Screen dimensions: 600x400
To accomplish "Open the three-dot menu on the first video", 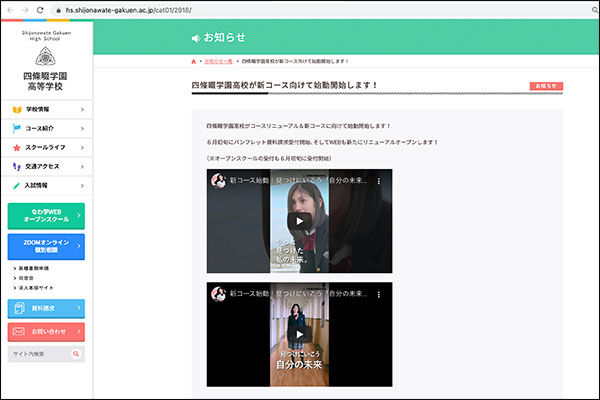I will click(379, 181).
